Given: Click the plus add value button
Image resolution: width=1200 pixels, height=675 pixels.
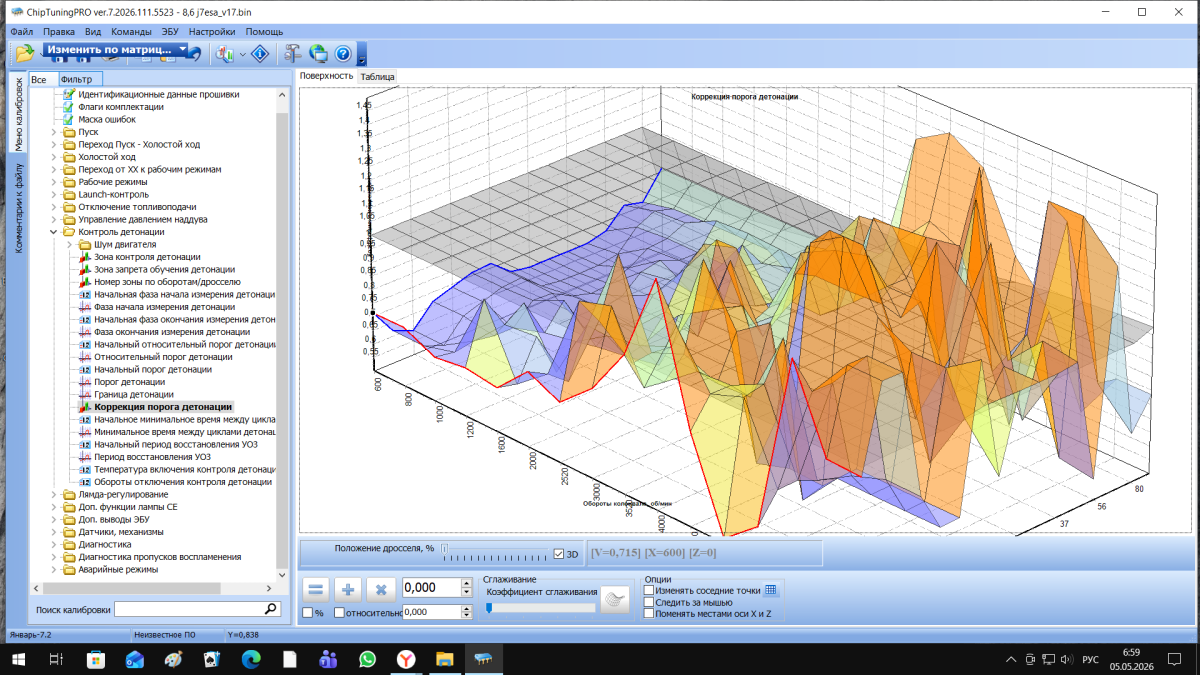Looking at the screenshot, I should pyautogui.click(x=348, y=590).
